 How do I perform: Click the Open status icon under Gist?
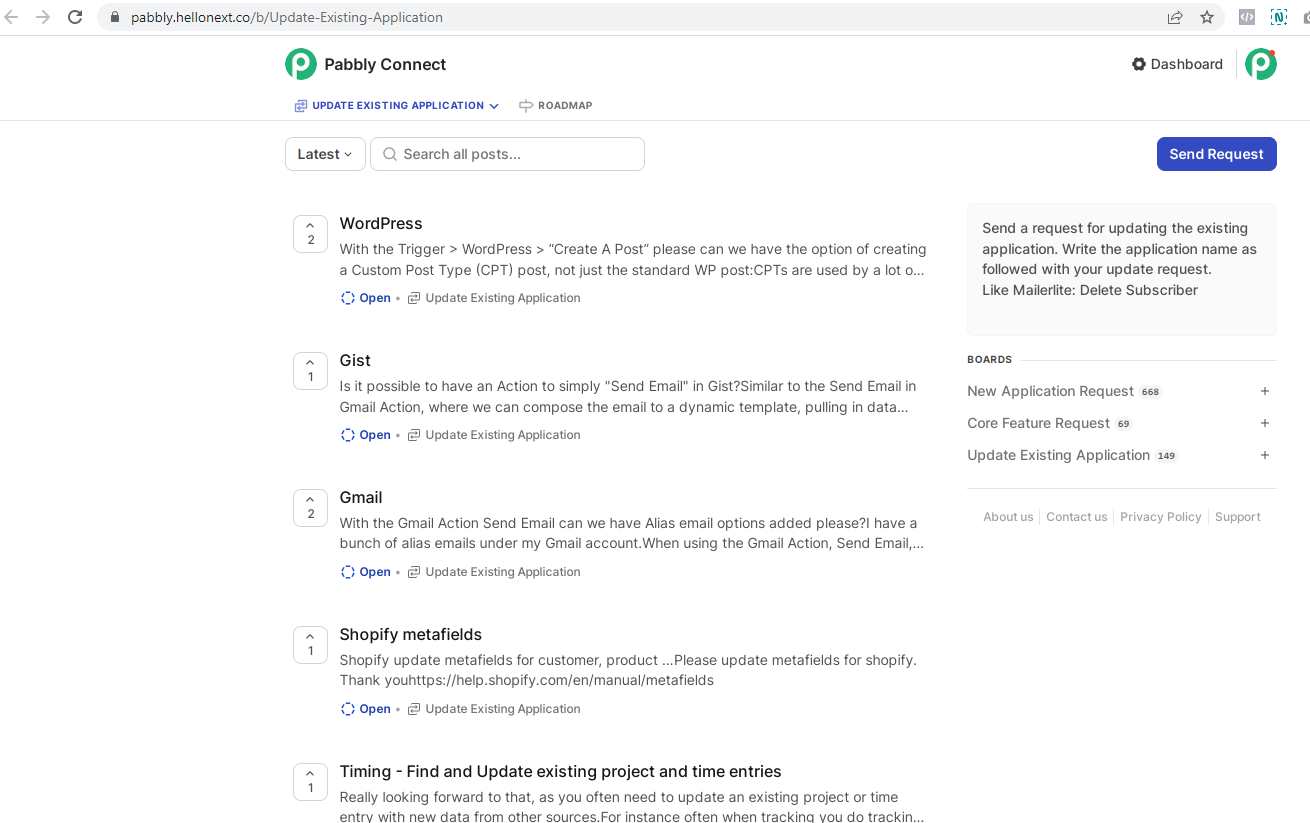tap(348, 435)
